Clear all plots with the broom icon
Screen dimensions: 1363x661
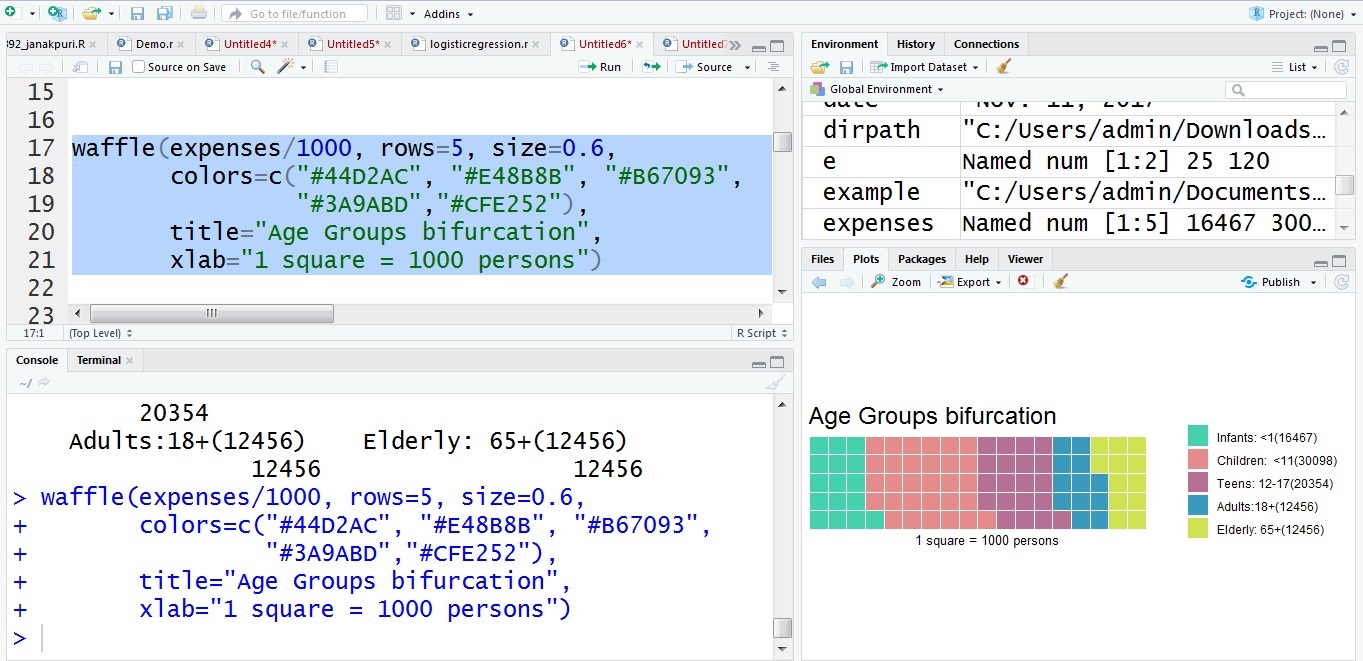coord(1061,282)
